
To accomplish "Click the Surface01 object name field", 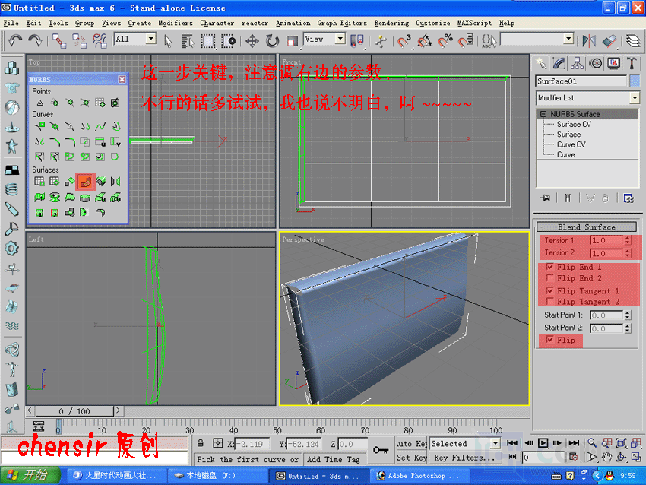I will click(x=581, y=81).
